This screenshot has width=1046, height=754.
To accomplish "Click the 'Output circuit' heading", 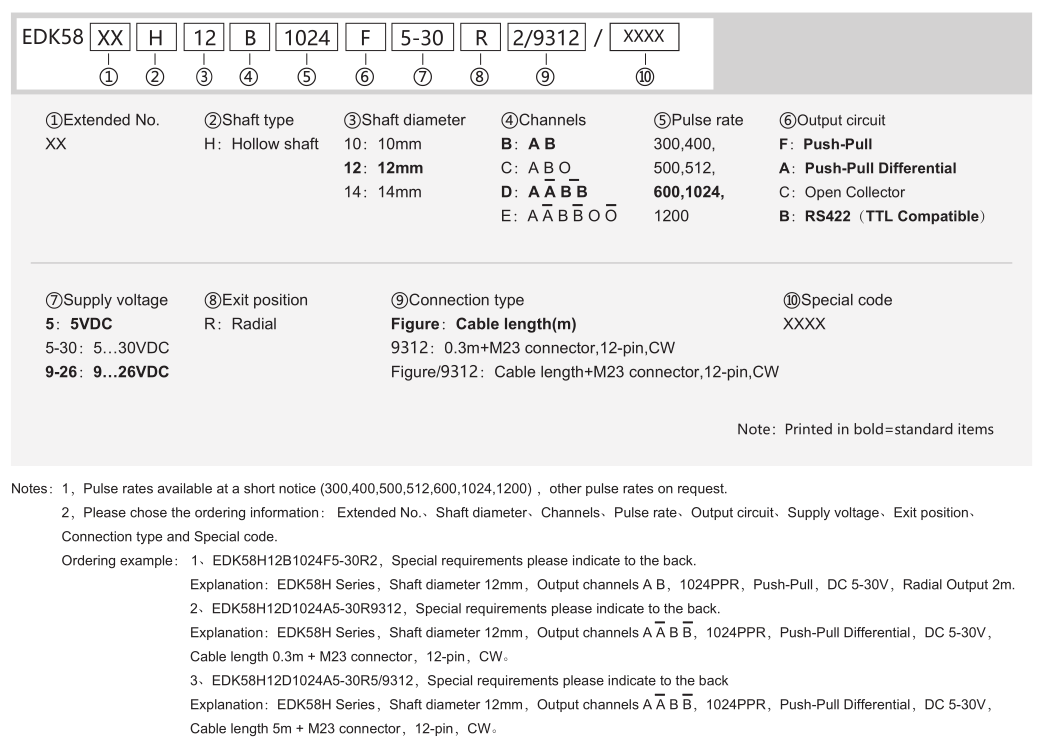I will [x=832, y=120].
